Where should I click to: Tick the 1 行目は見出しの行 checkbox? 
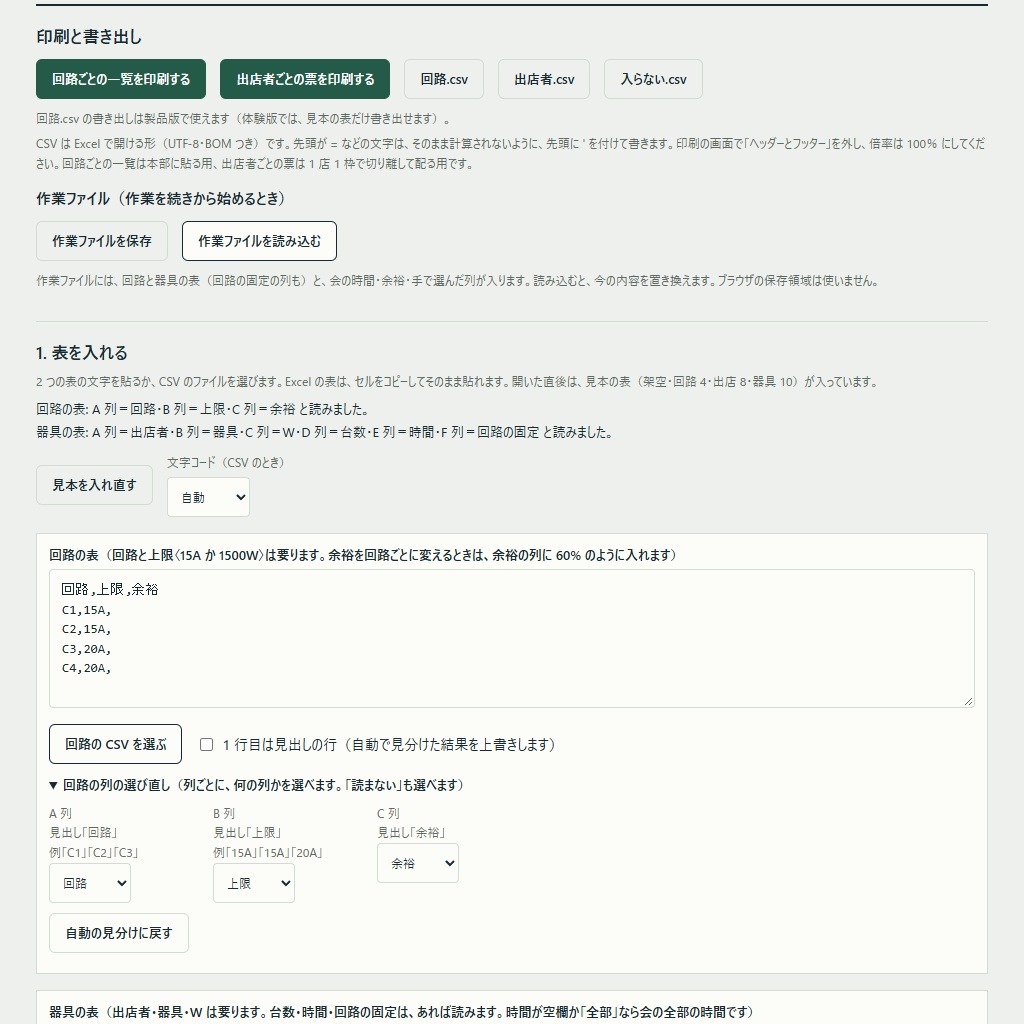tap(206, 744)
